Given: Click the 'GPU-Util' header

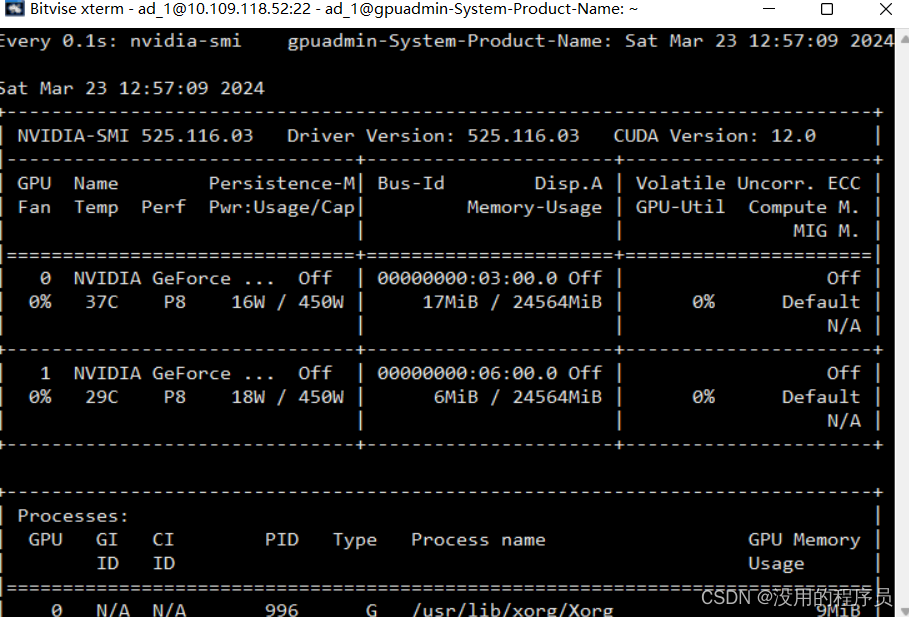Looking at the screenshot, I should tap(681, 207).
